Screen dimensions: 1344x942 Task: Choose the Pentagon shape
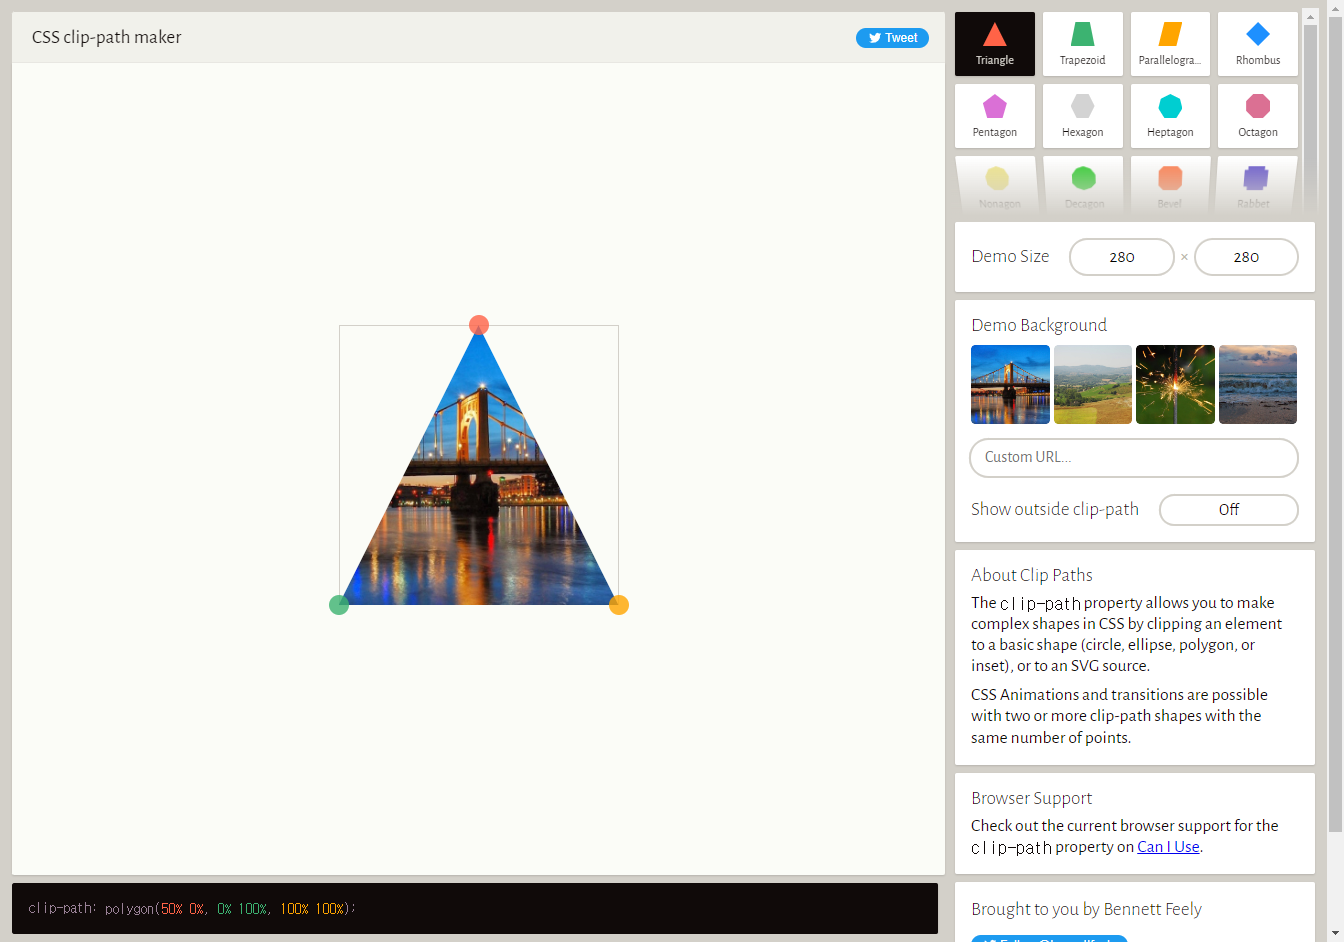tap(994, 116)
